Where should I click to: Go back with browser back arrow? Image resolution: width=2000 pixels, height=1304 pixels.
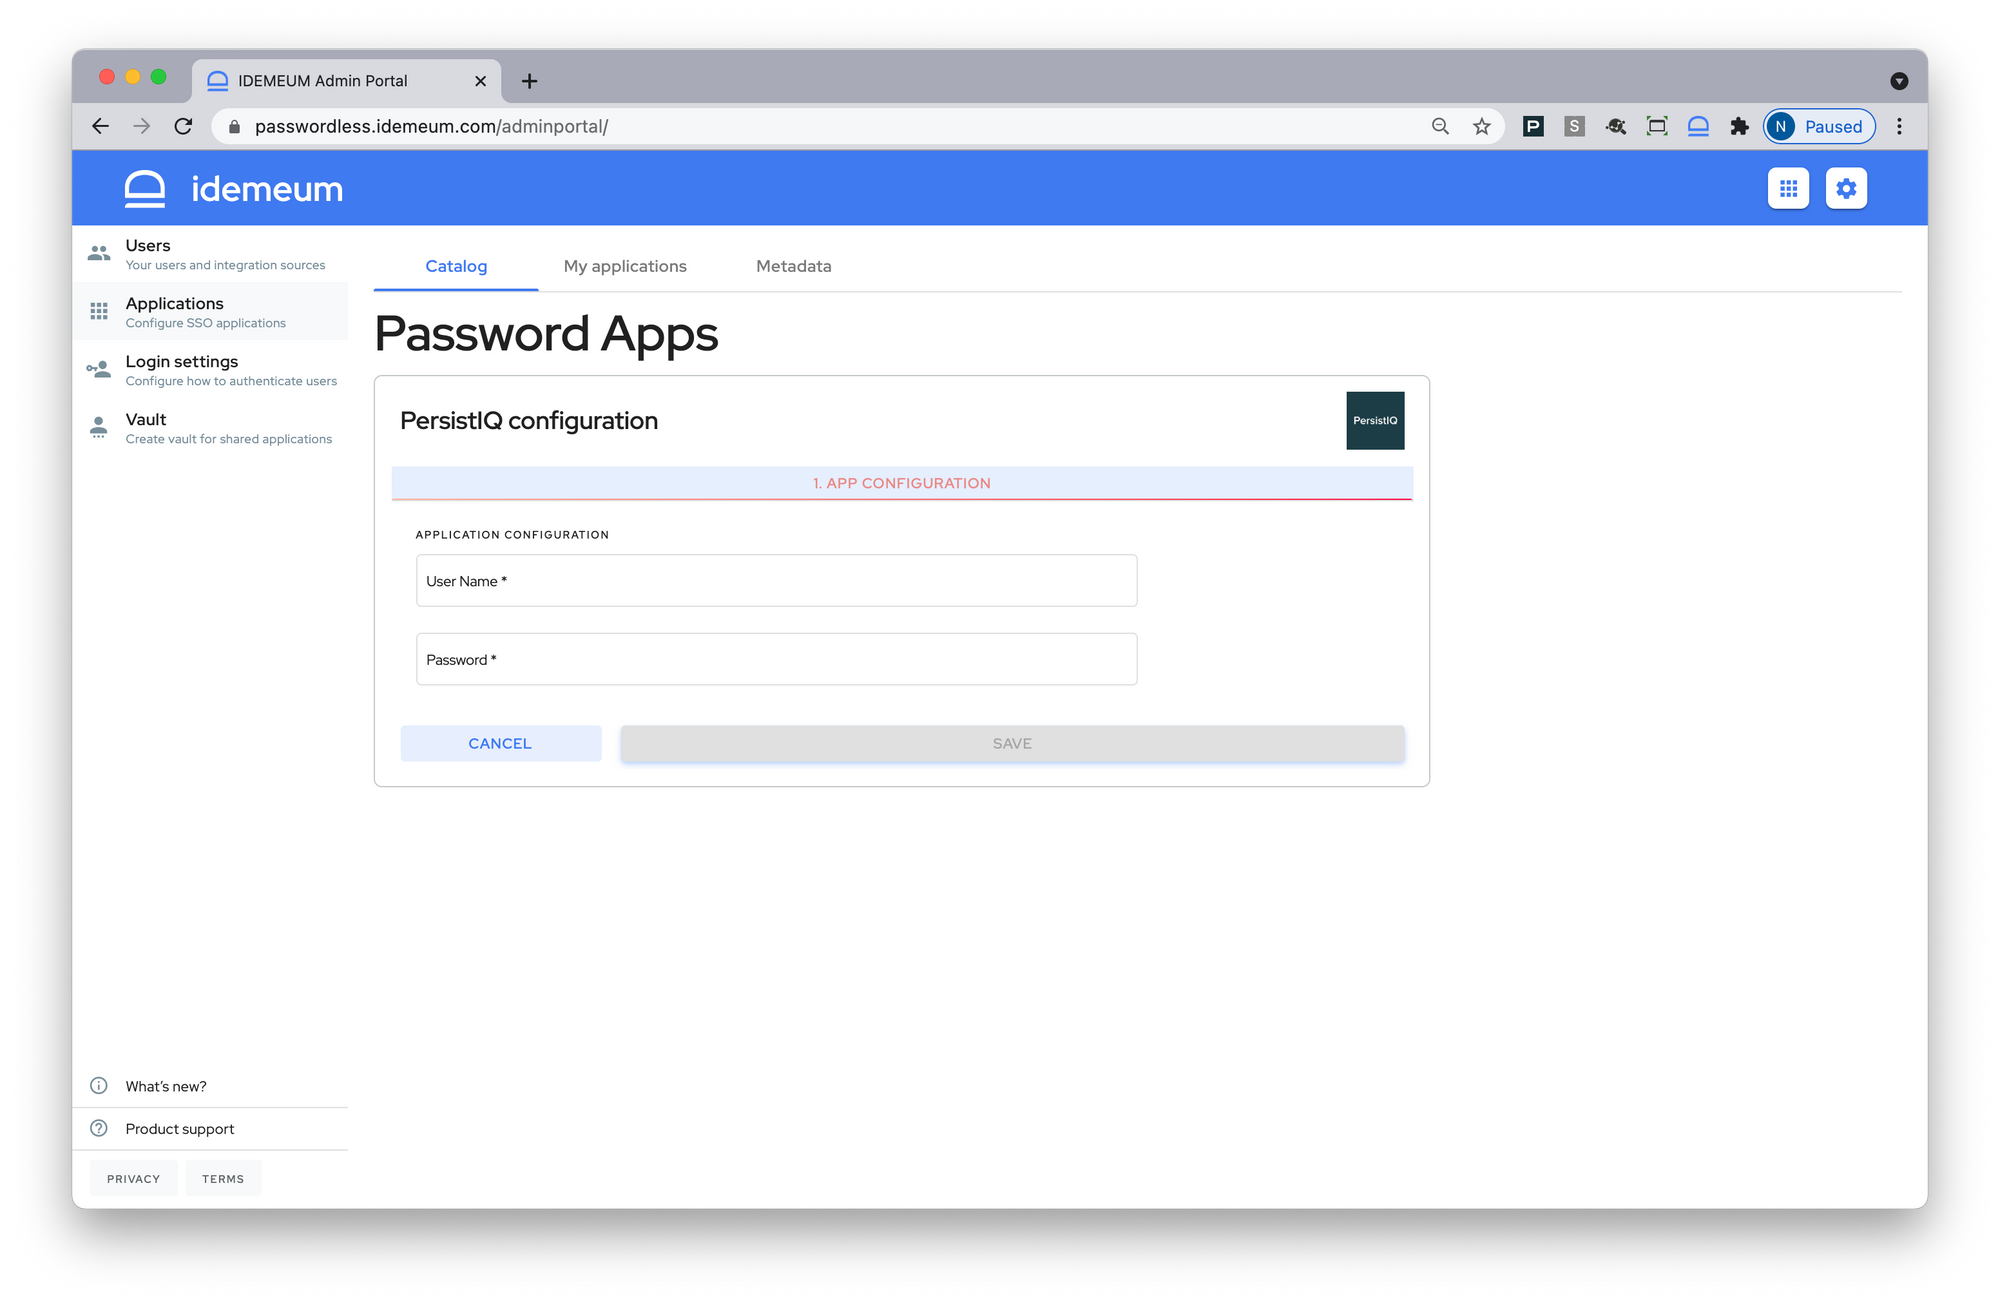point(100,126)
